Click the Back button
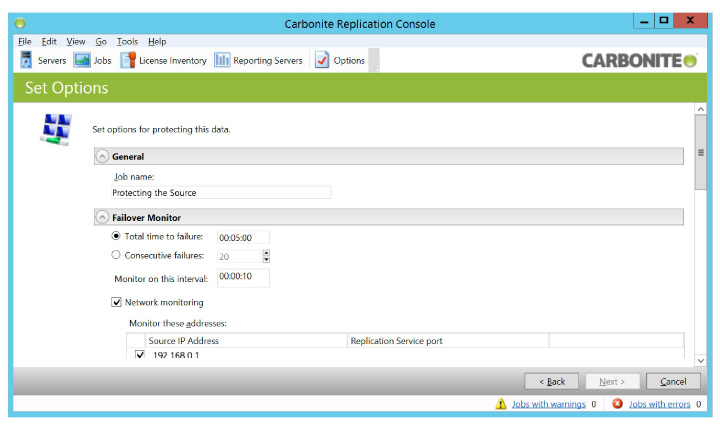720x430 pixels. click(x=551, y=381)
